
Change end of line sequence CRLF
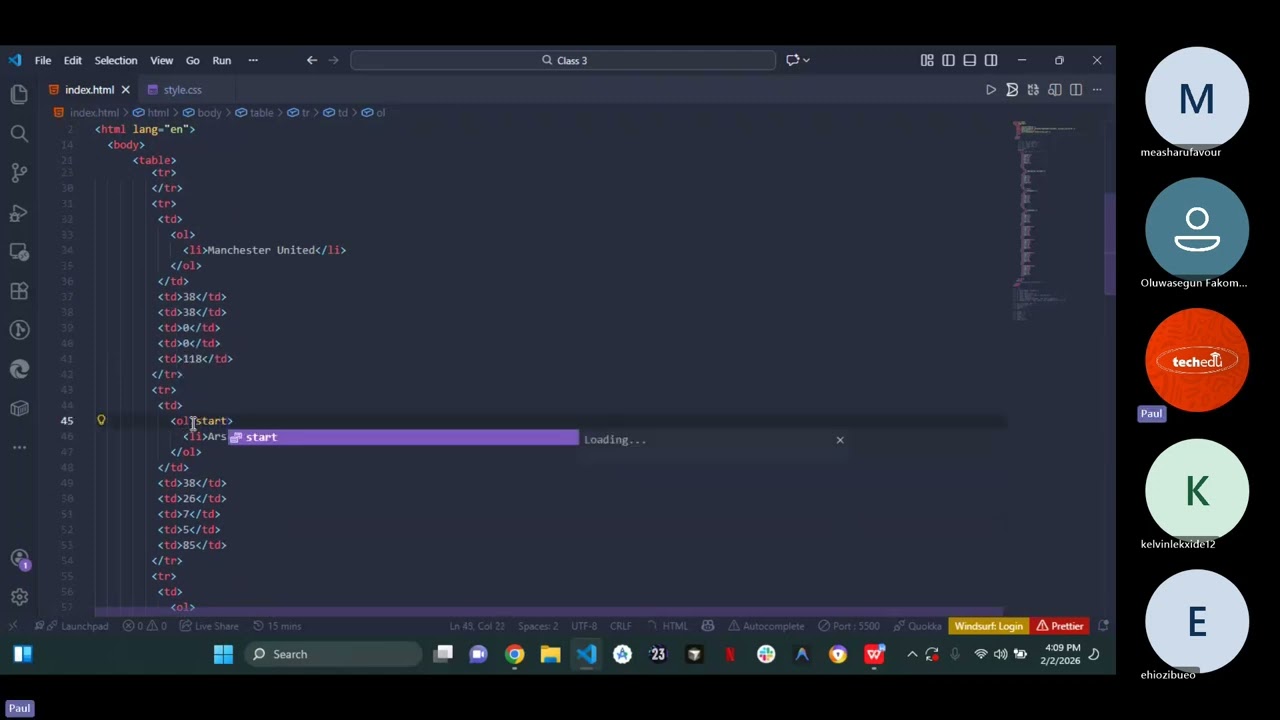click(x=620, y=626)
